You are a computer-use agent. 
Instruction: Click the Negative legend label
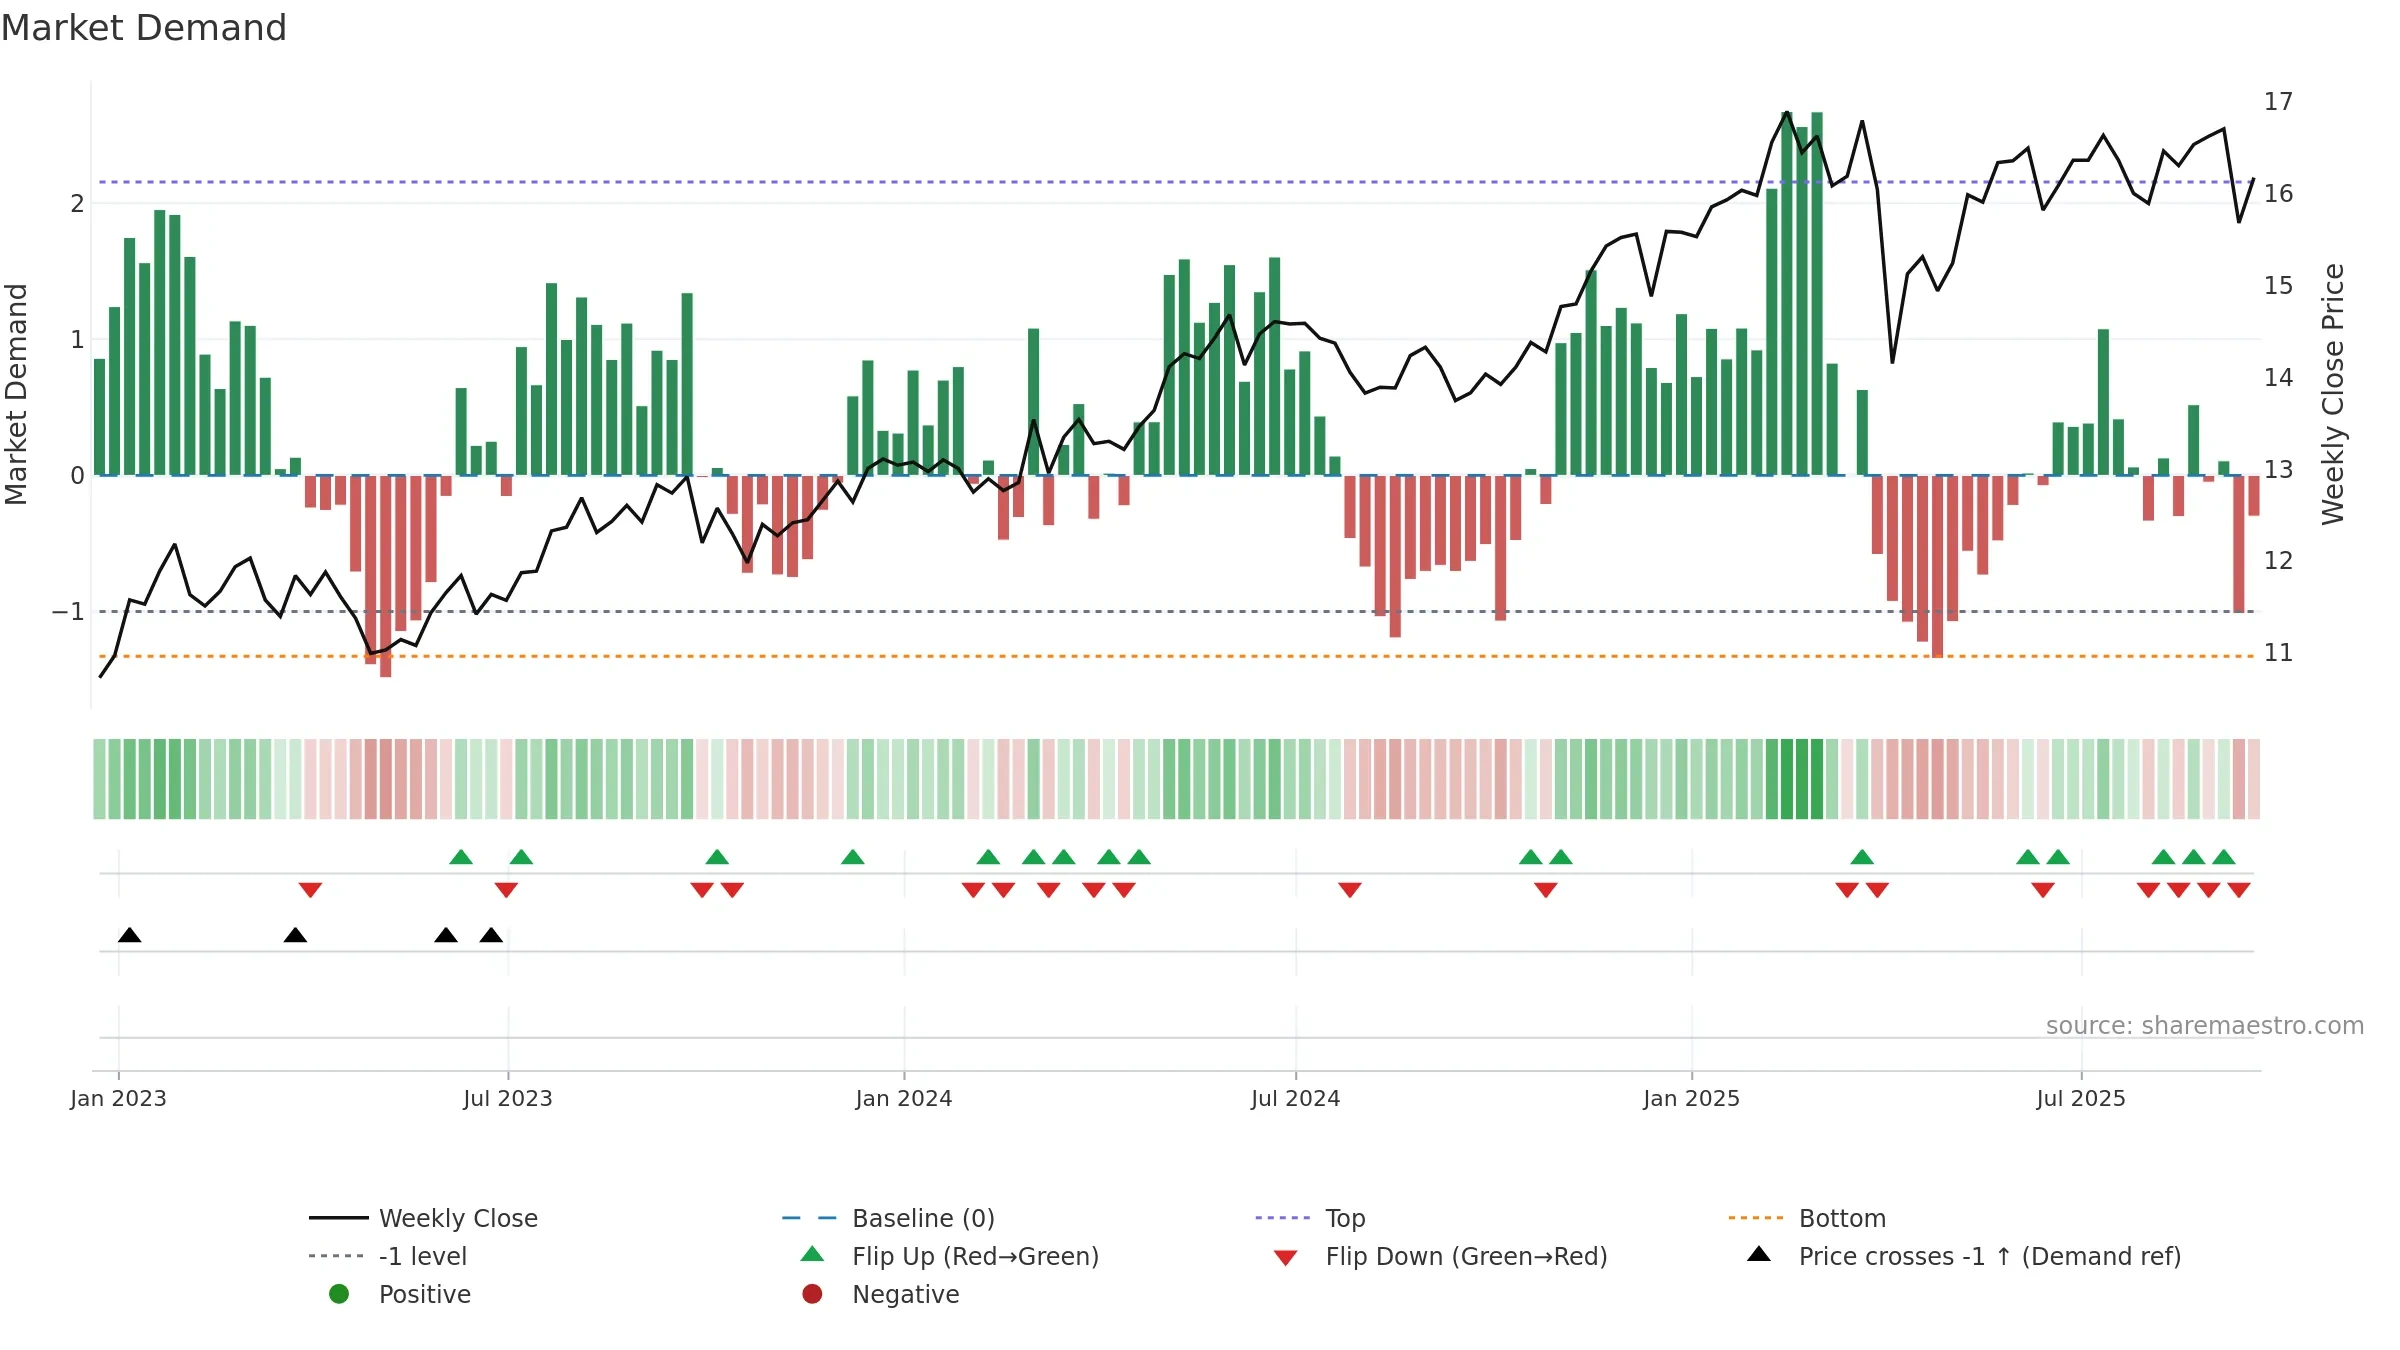[905, 1294]
